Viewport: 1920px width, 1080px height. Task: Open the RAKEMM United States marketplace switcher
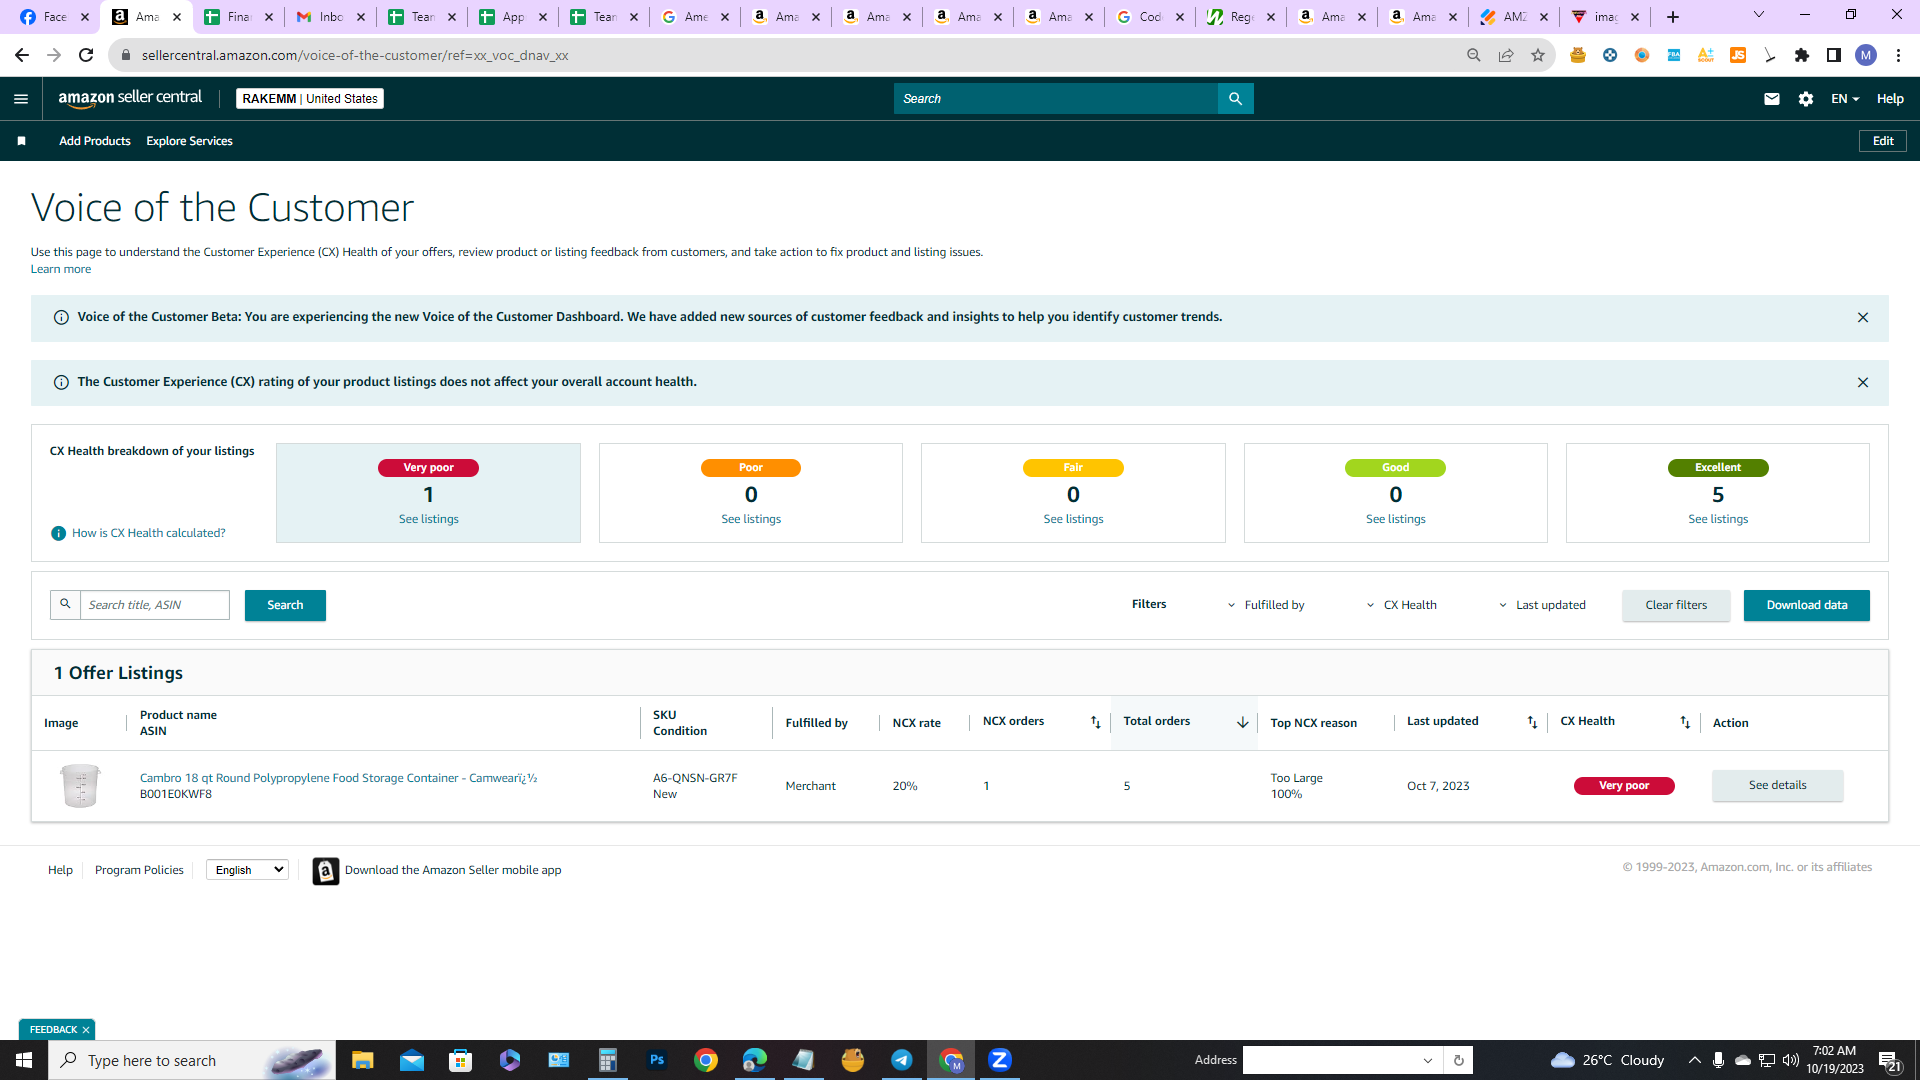pyautogui.click(x=310, y=99)
